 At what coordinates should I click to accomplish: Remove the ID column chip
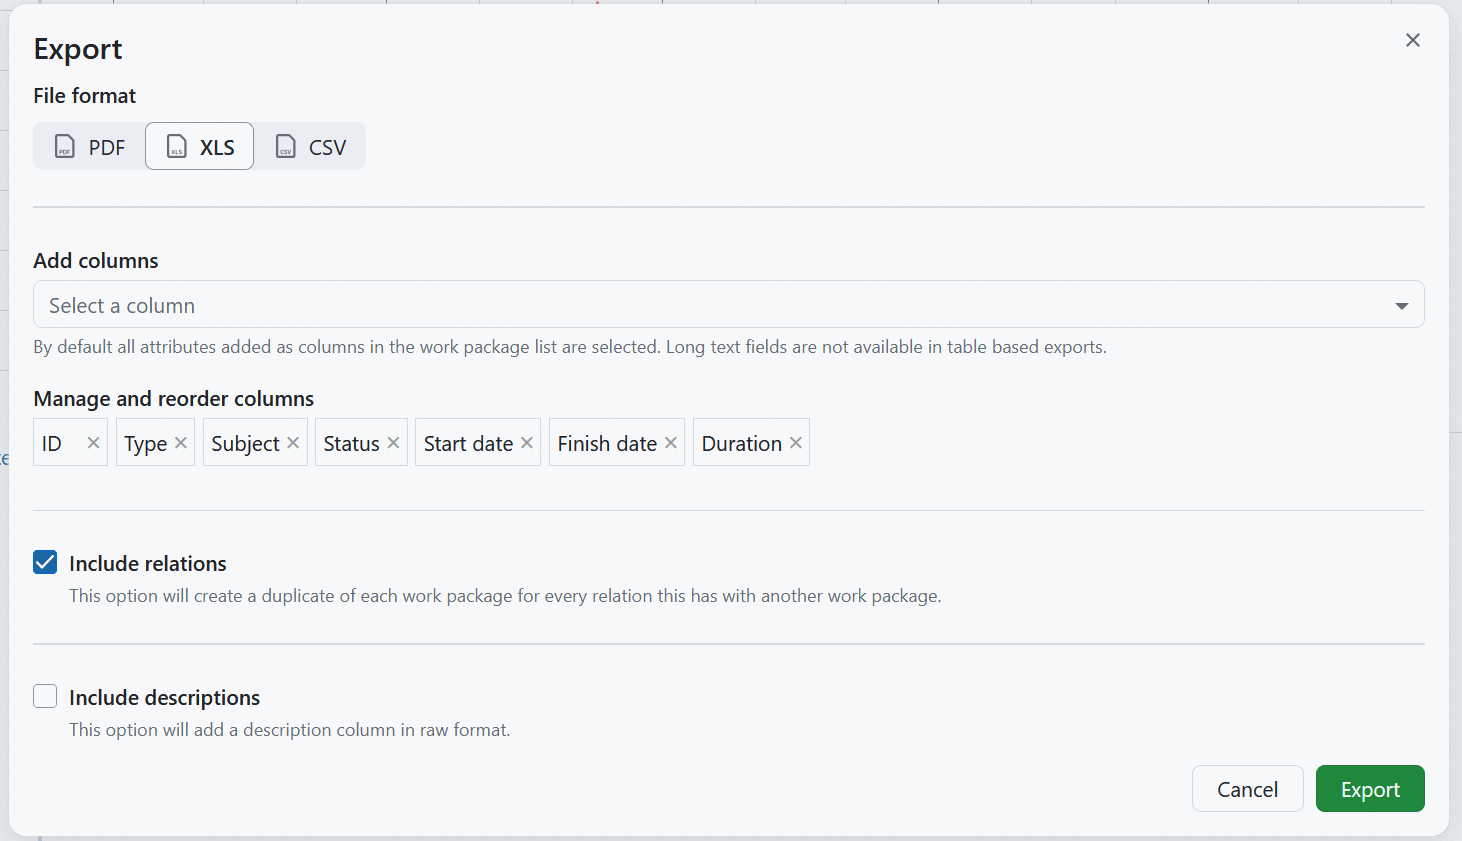93,443
